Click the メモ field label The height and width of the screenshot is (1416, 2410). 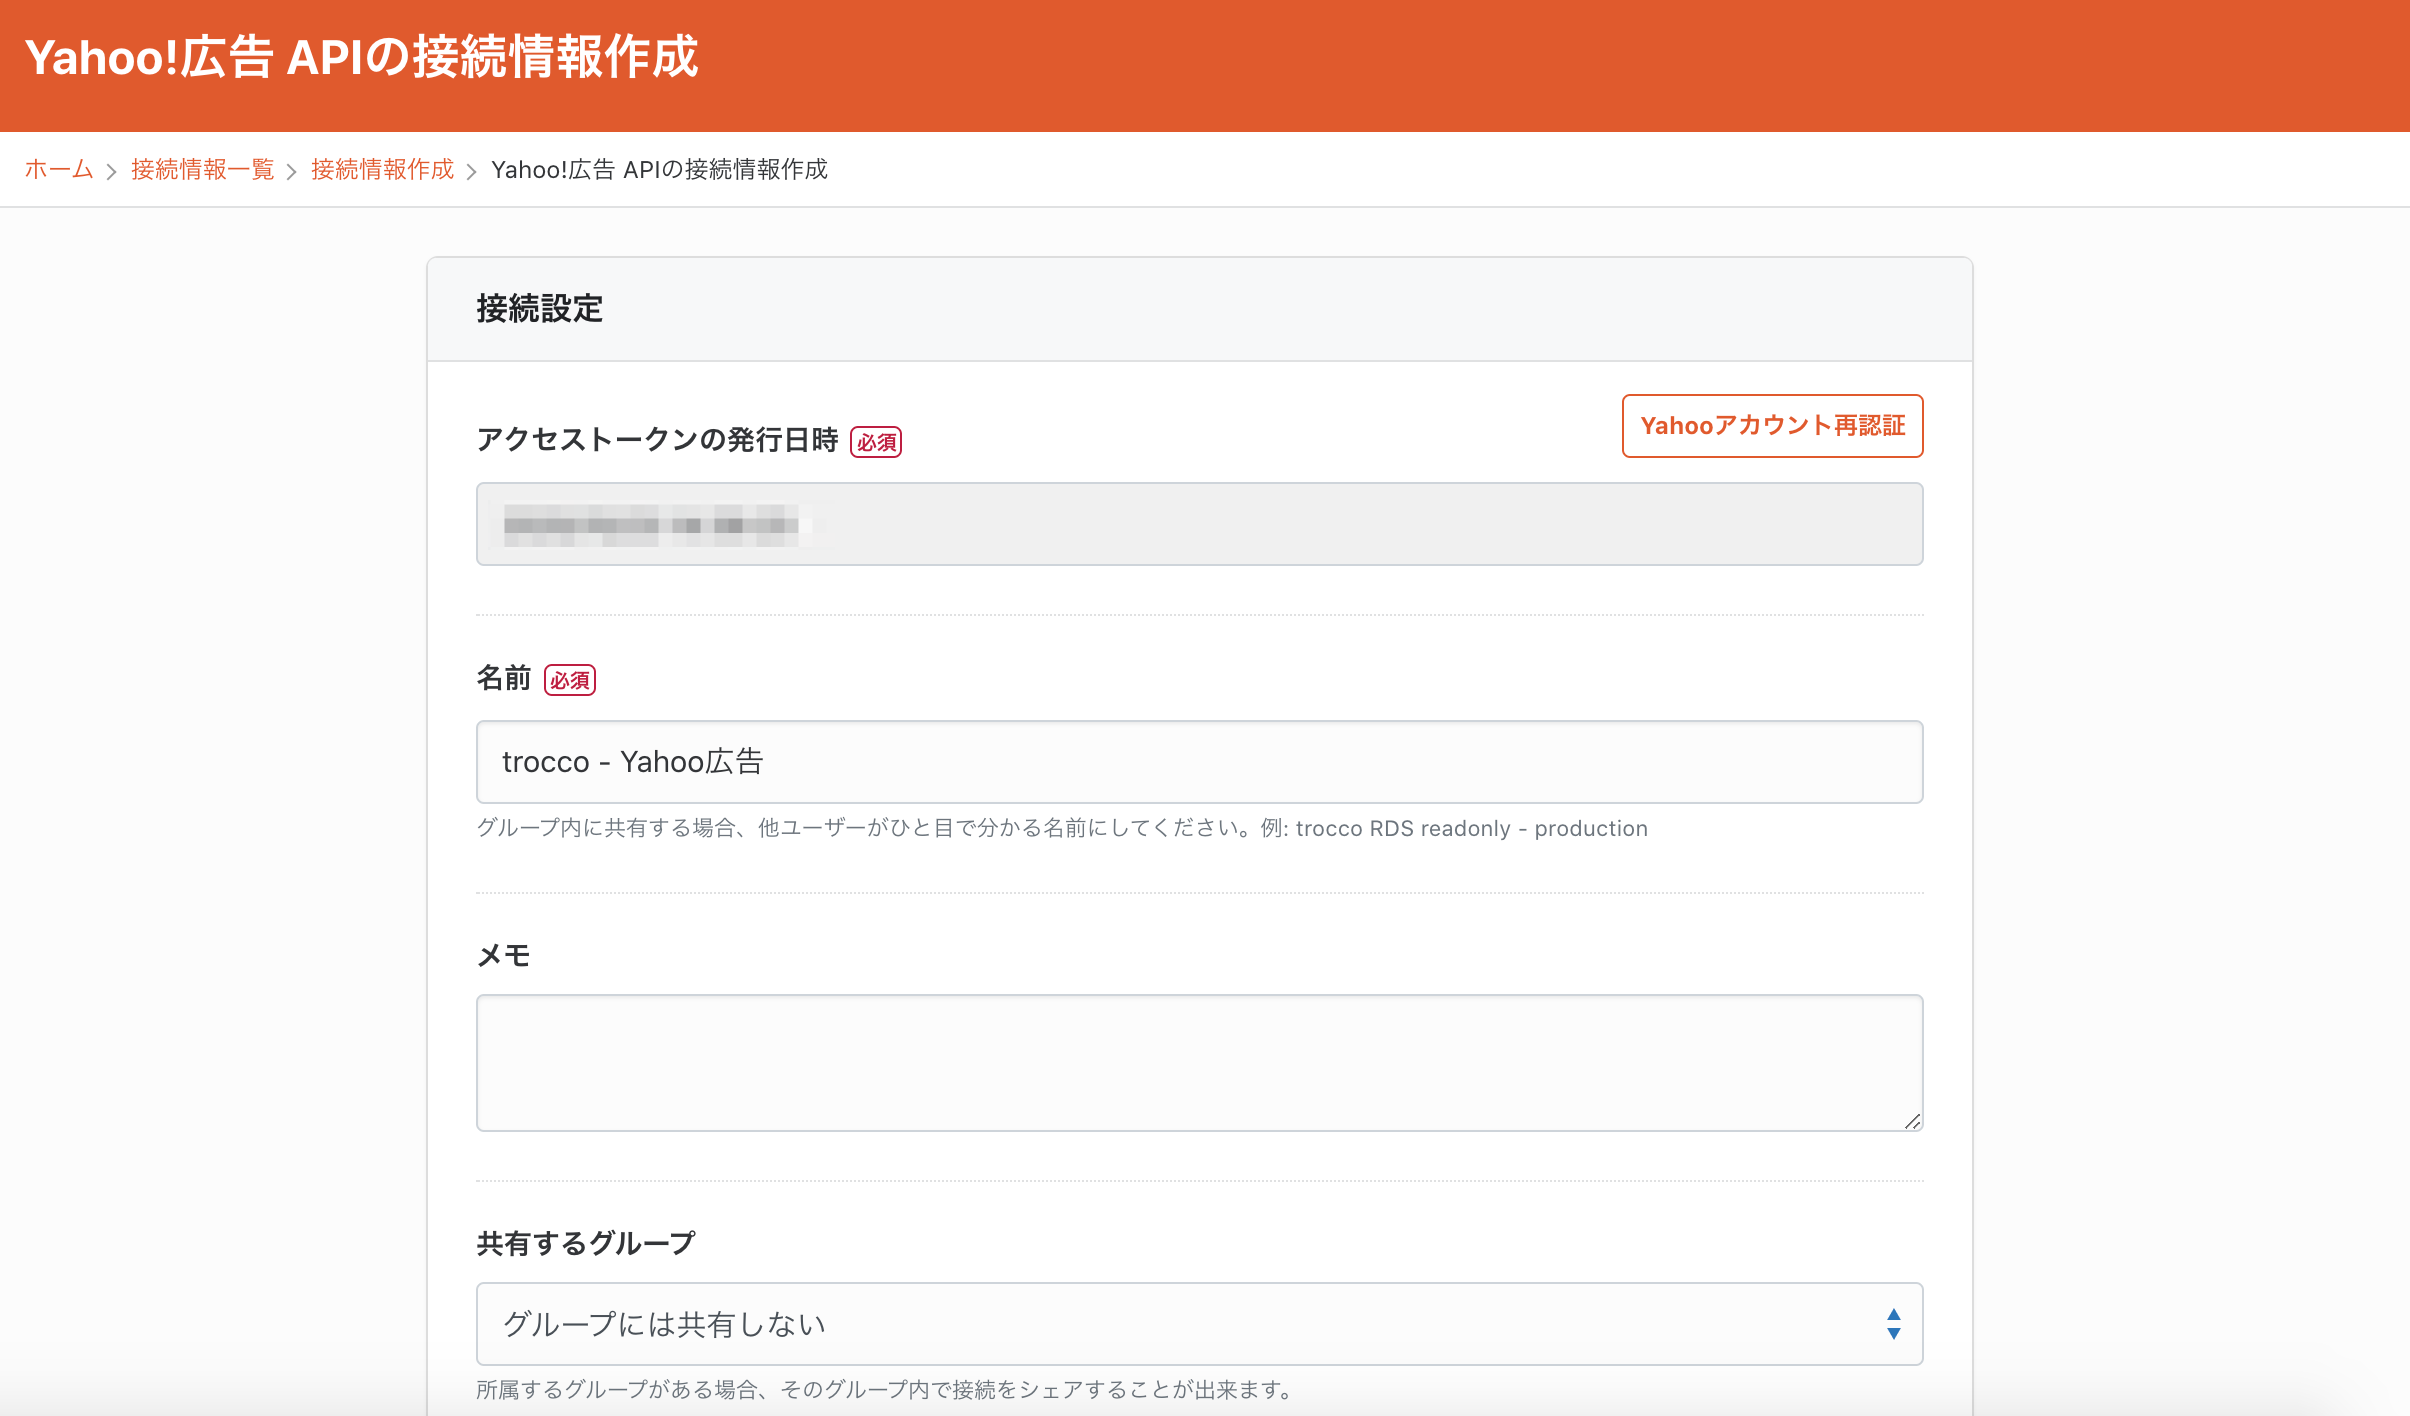(503, 956)
